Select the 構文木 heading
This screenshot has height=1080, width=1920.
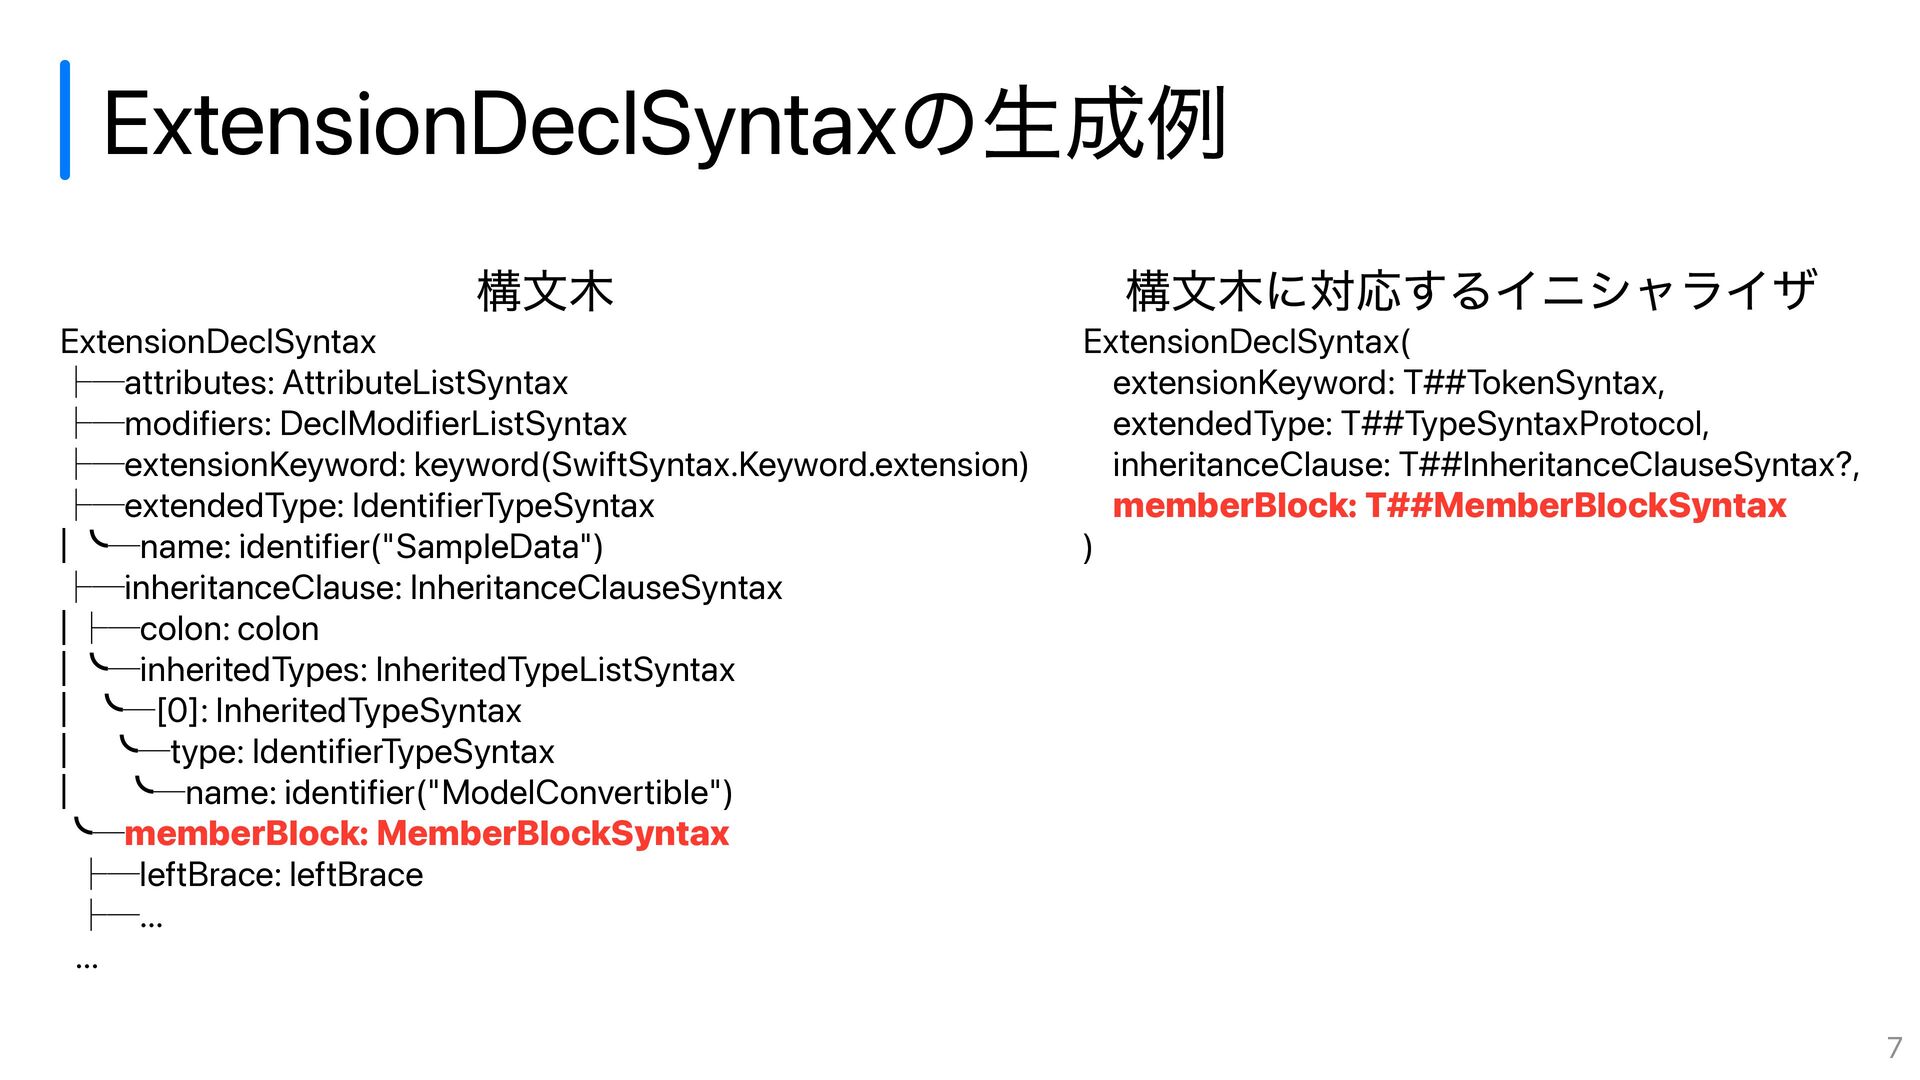click(545, 291)
